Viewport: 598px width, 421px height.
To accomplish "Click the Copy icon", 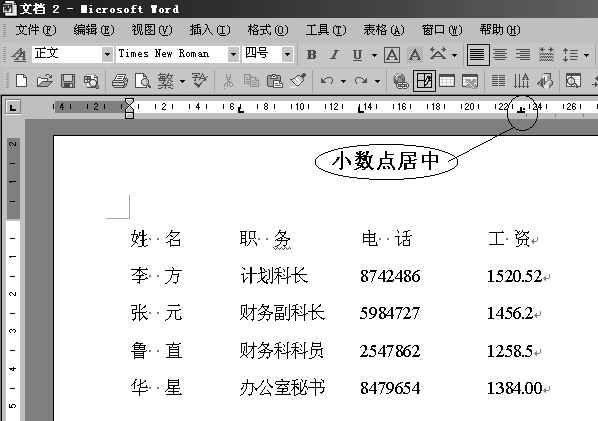I will pyautogui.click(x=251, y=81).
